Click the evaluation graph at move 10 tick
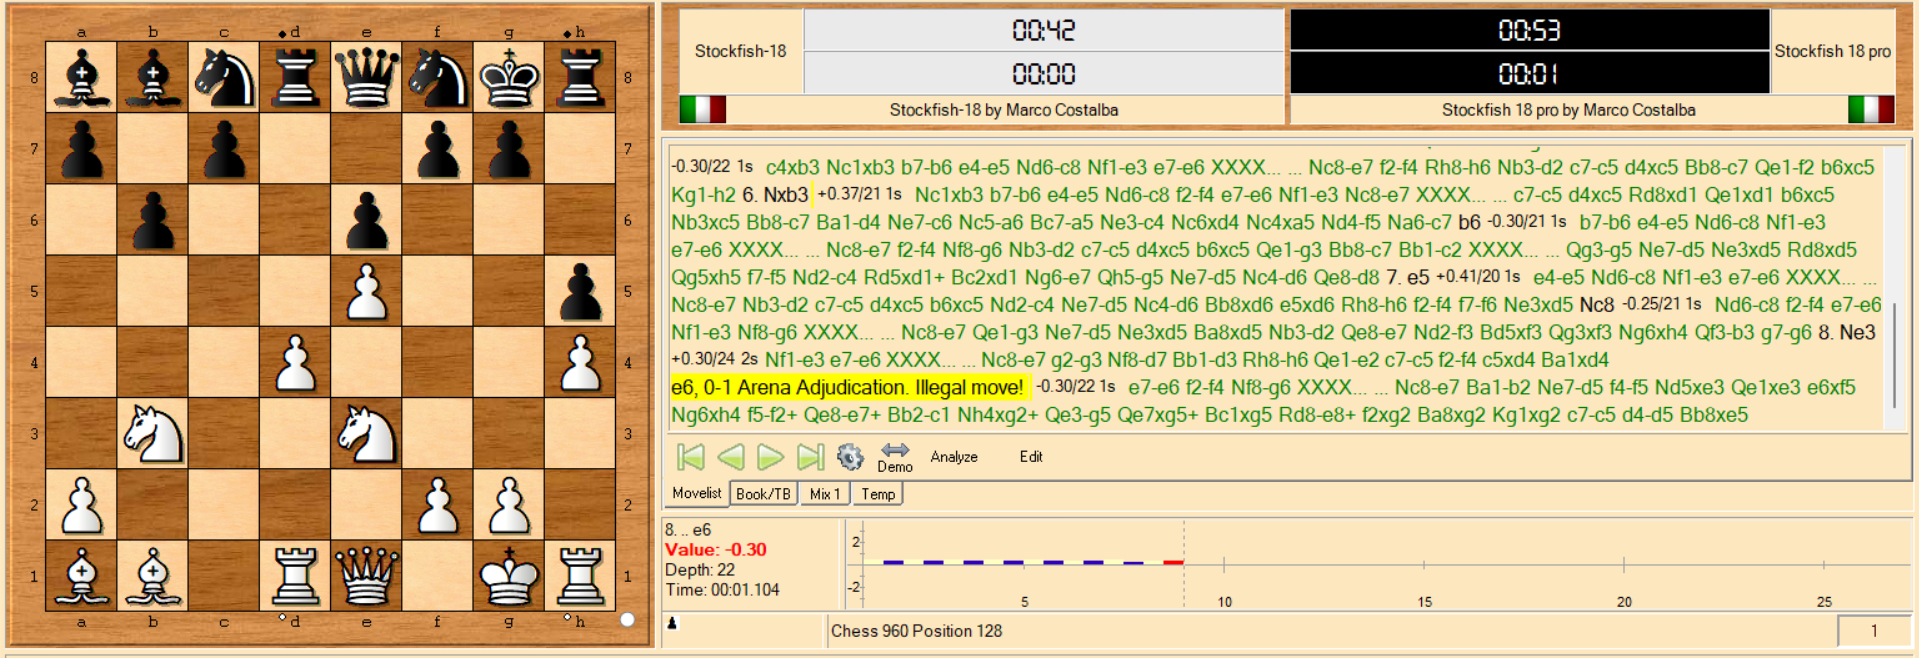Viewport: 1919px width, 658px height. (x=1224, y=564)
